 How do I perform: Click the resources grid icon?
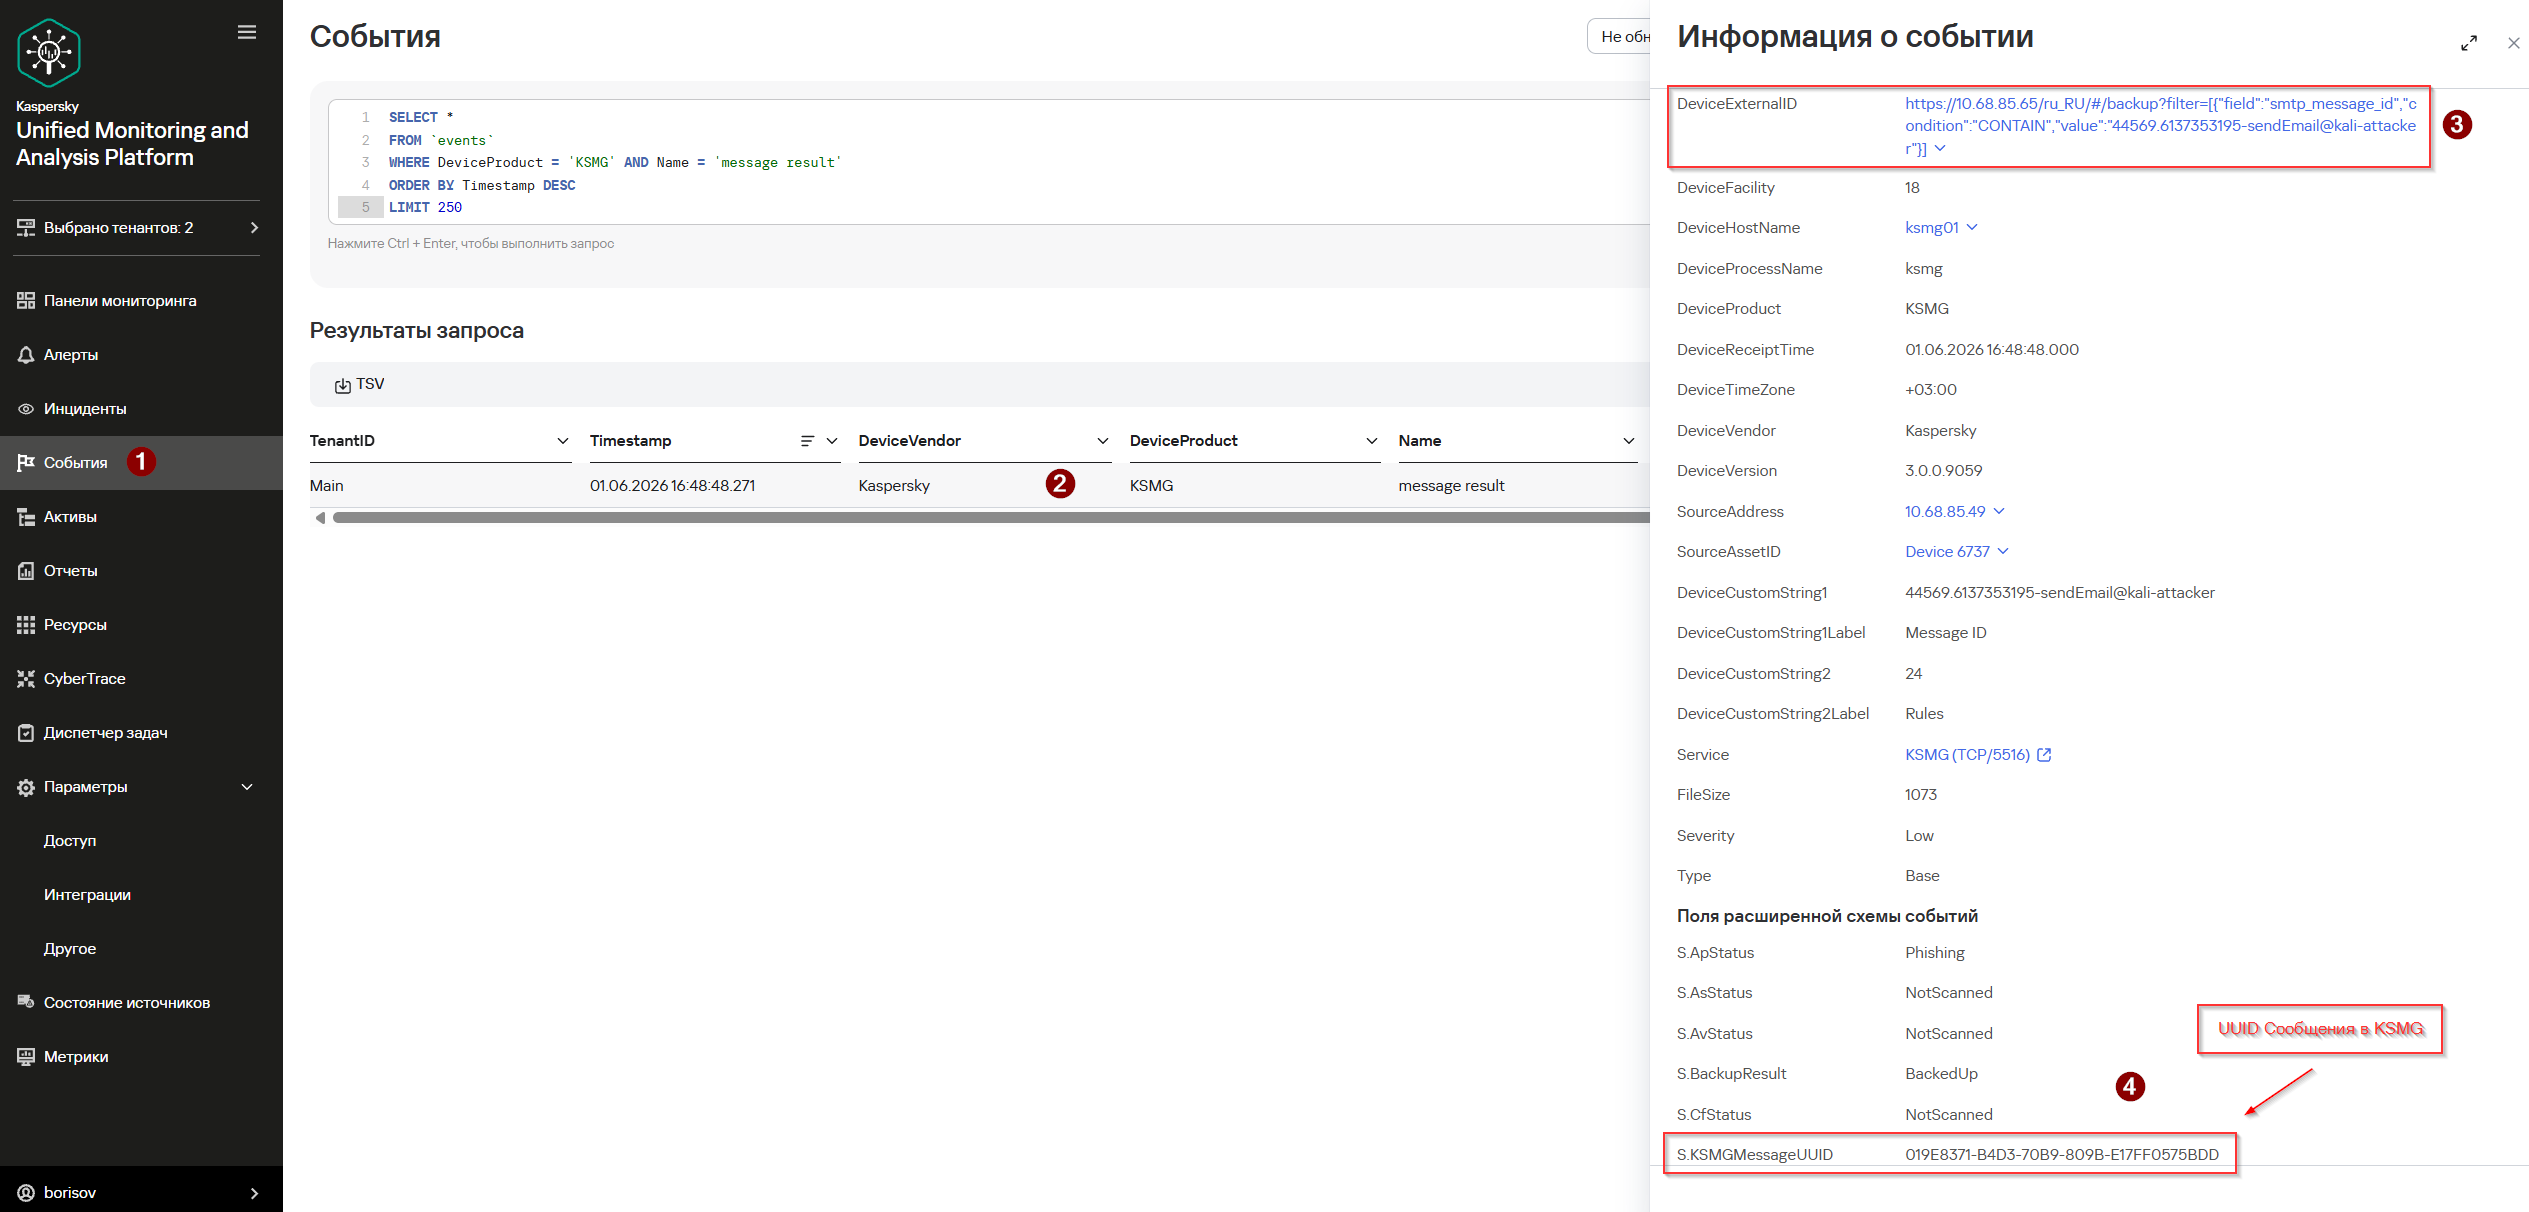26,625
